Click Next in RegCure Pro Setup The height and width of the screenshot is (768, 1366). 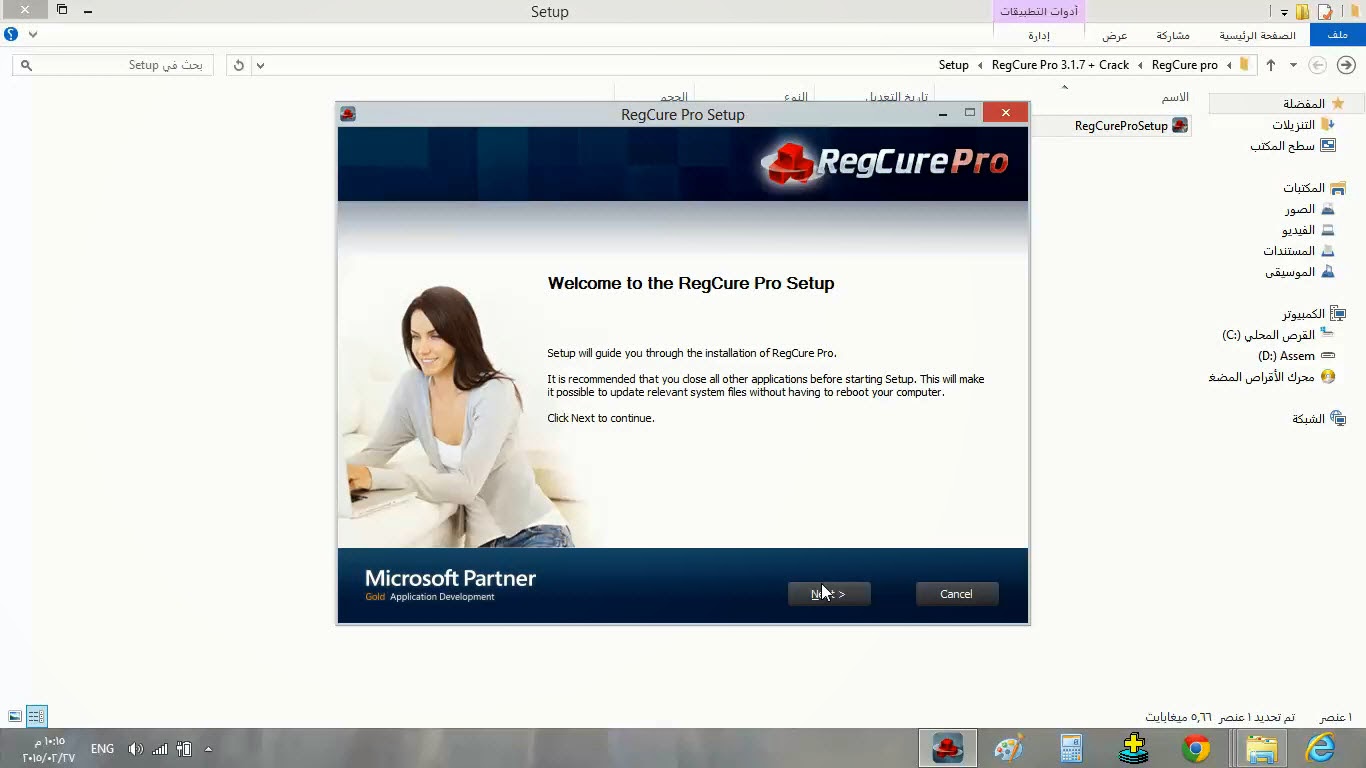pyautogui.click(x=829, y=594)
